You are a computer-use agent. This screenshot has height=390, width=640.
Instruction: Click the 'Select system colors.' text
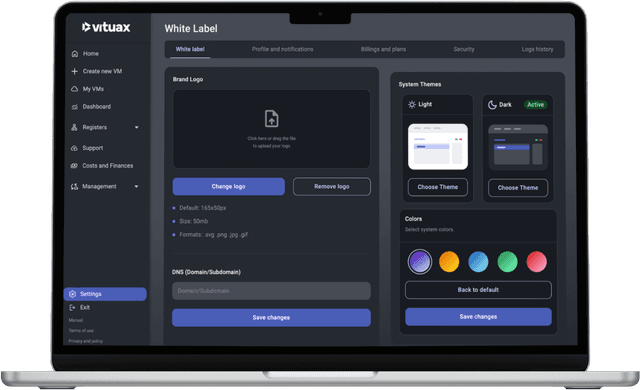[x=429, y=230]
